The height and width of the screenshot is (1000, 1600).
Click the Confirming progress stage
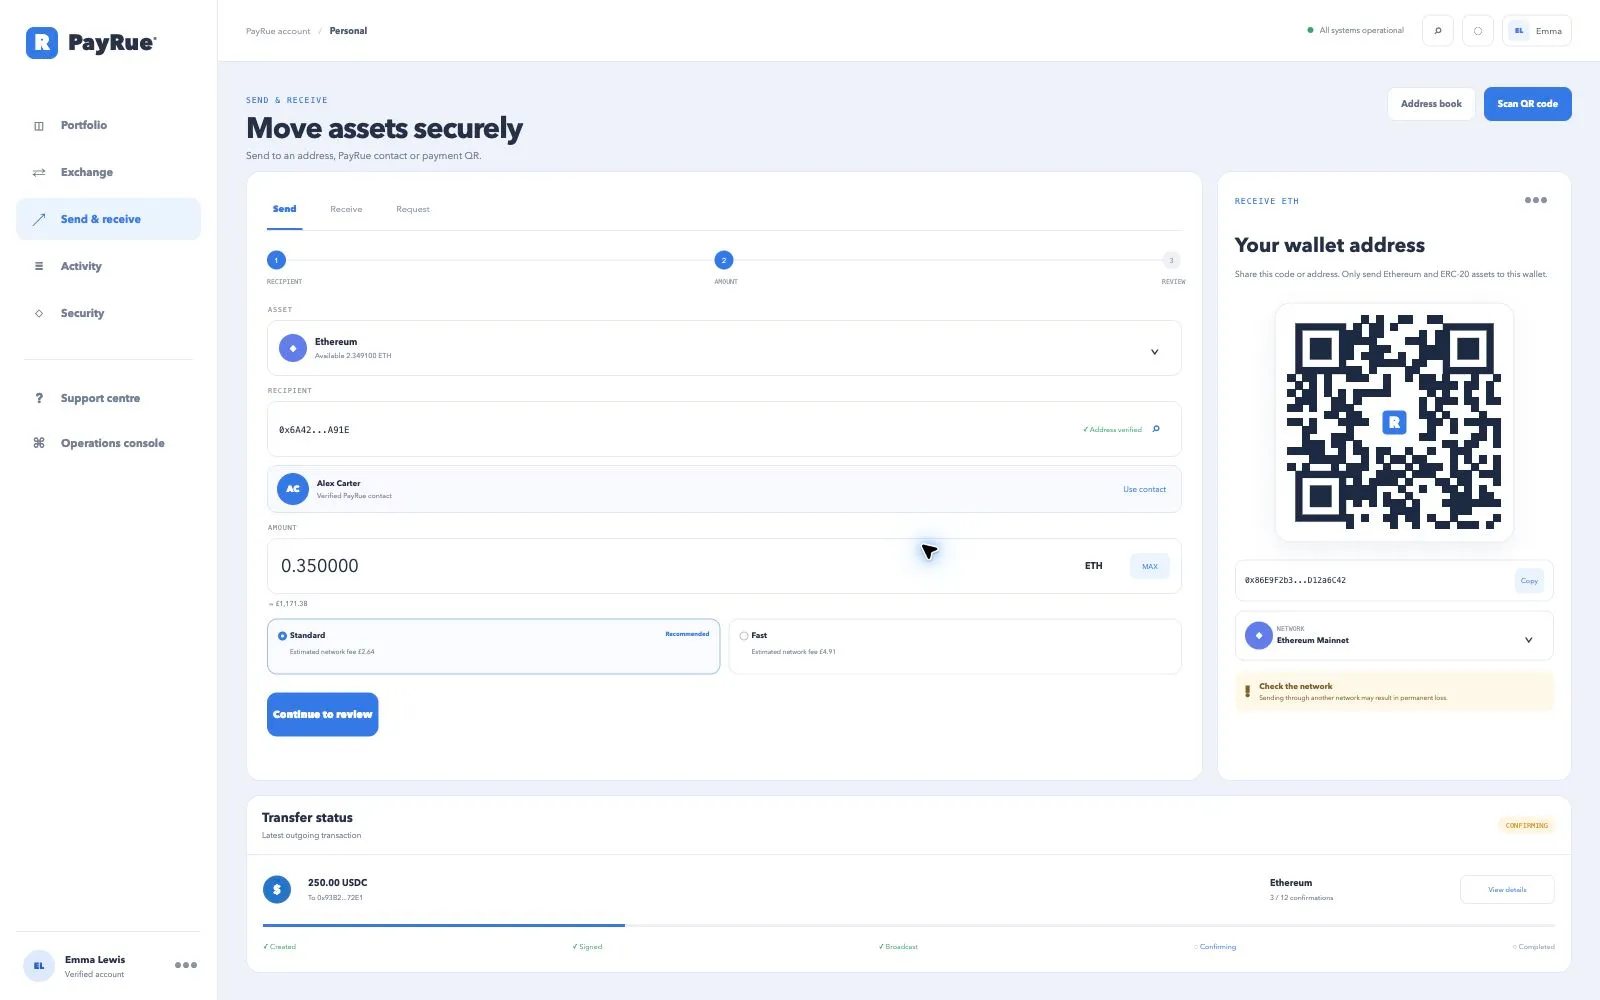point(1215,947)
